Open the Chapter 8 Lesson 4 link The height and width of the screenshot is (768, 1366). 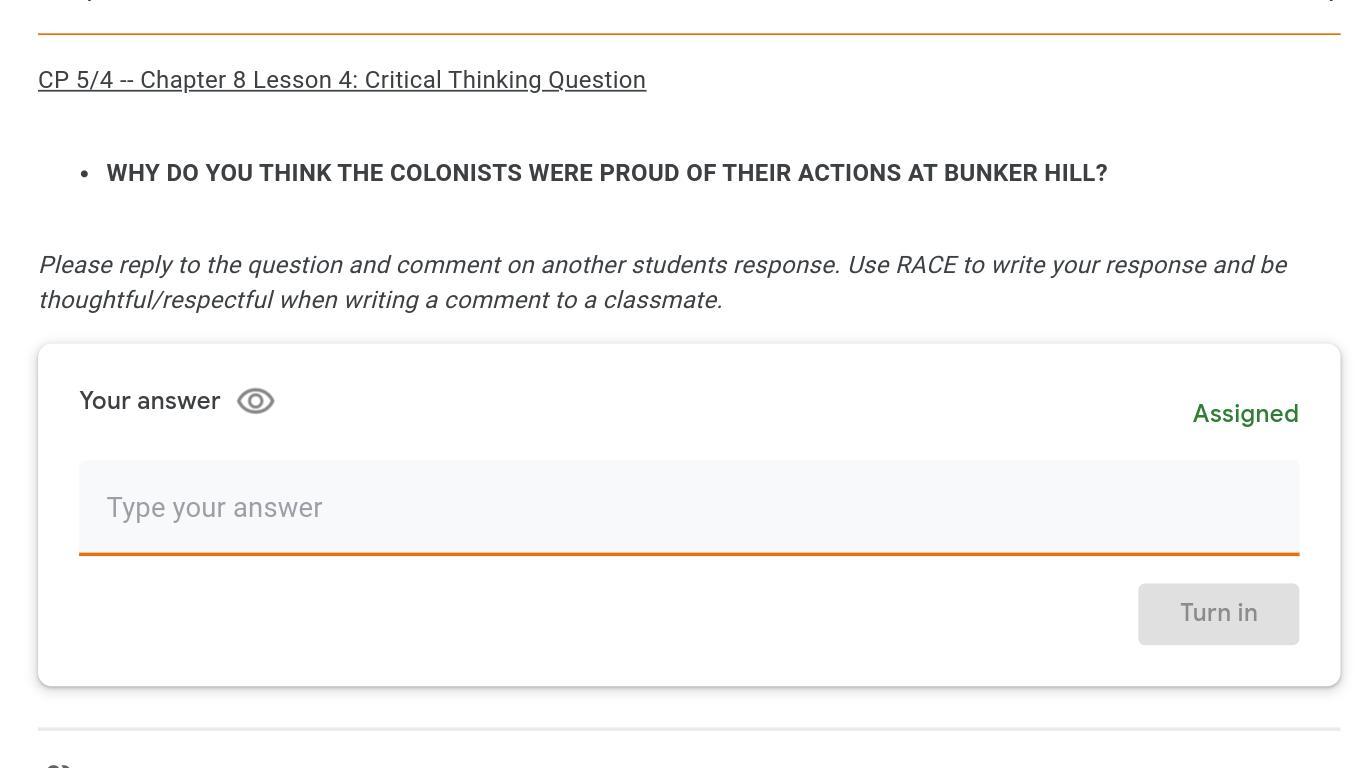tap(342, 80)
